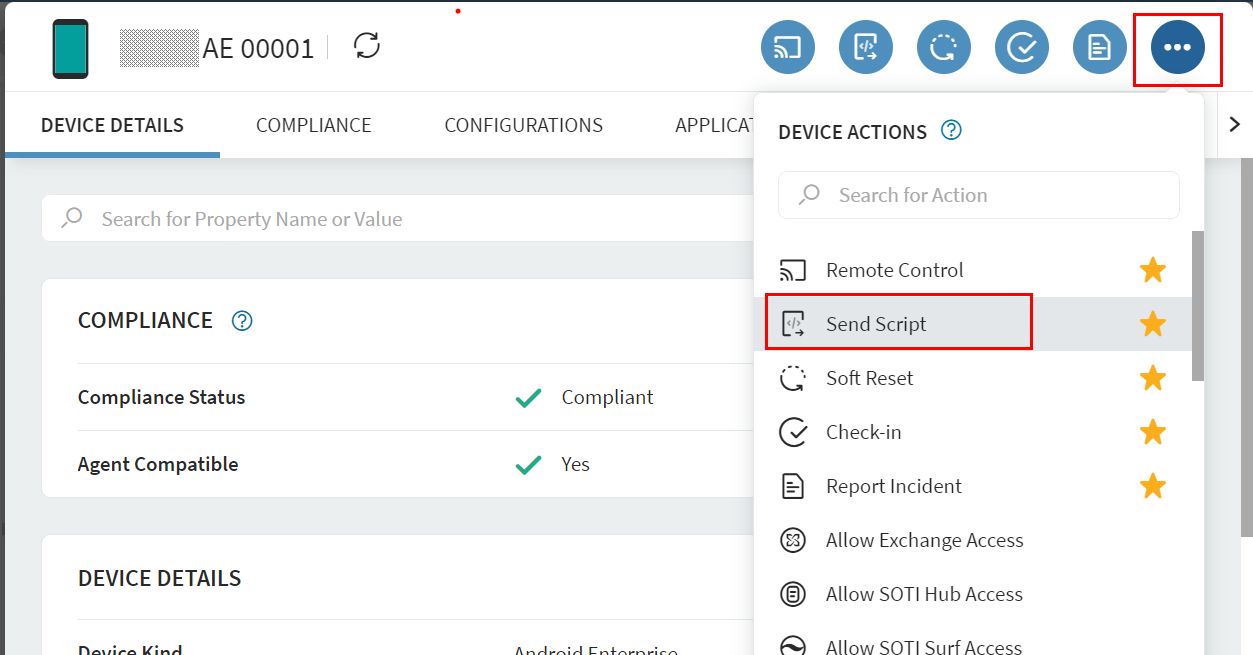Click the Check-in toolbar icon
Image resolution: width=1253 pixels, height=655 pixels.
pyautogui.click(x=1021, y=46)
